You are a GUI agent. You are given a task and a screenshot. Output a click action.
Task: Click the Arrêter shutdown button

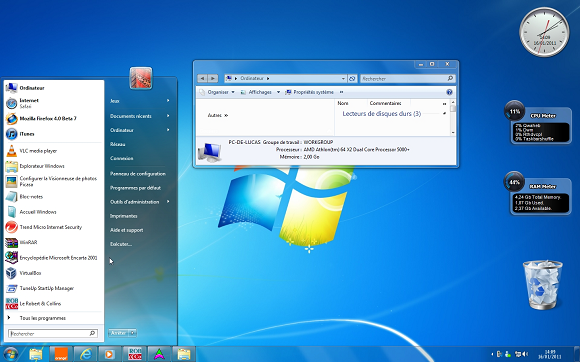pyautogui.click(x=119, y=333)
